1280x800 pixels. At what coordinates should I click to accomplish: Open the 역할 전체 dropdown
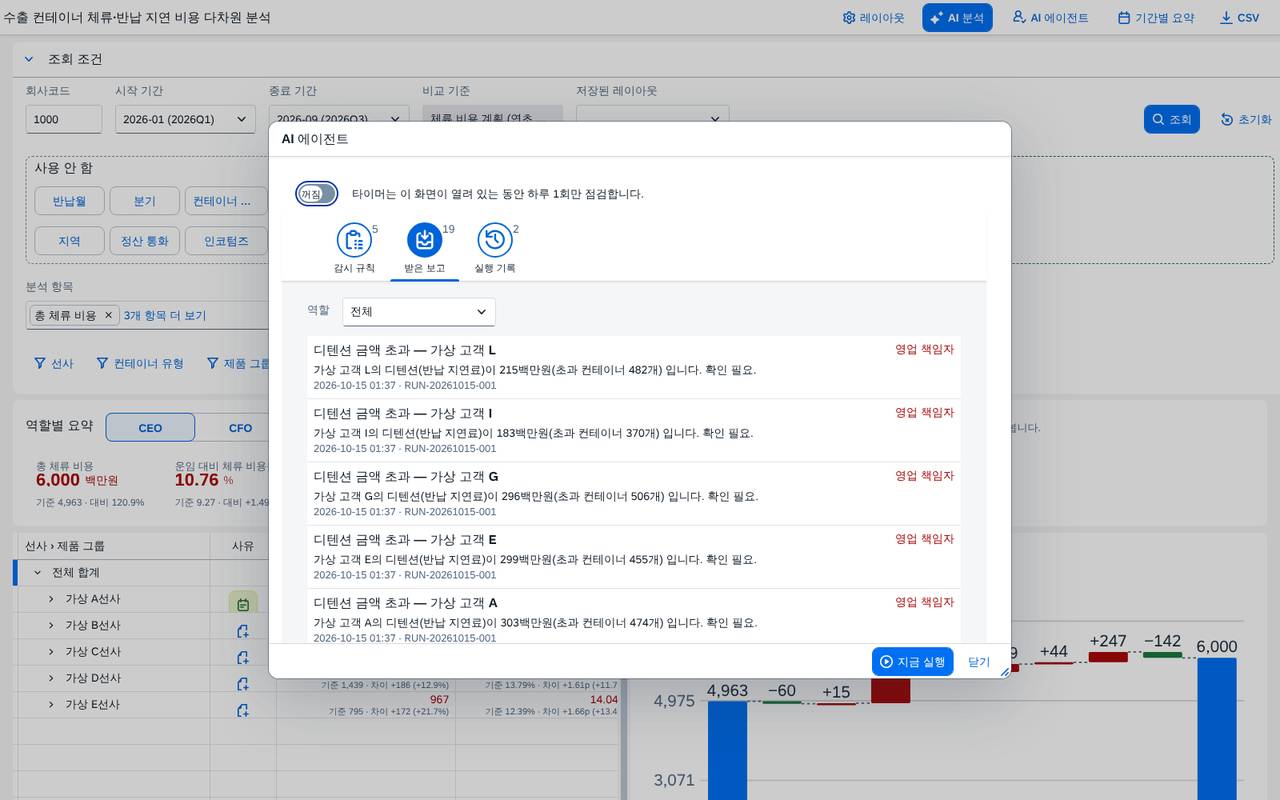click(418, 312)
